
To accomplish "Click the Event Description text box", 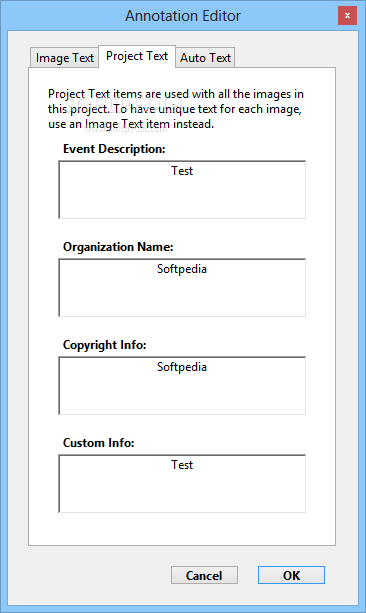I will [182, 190].
